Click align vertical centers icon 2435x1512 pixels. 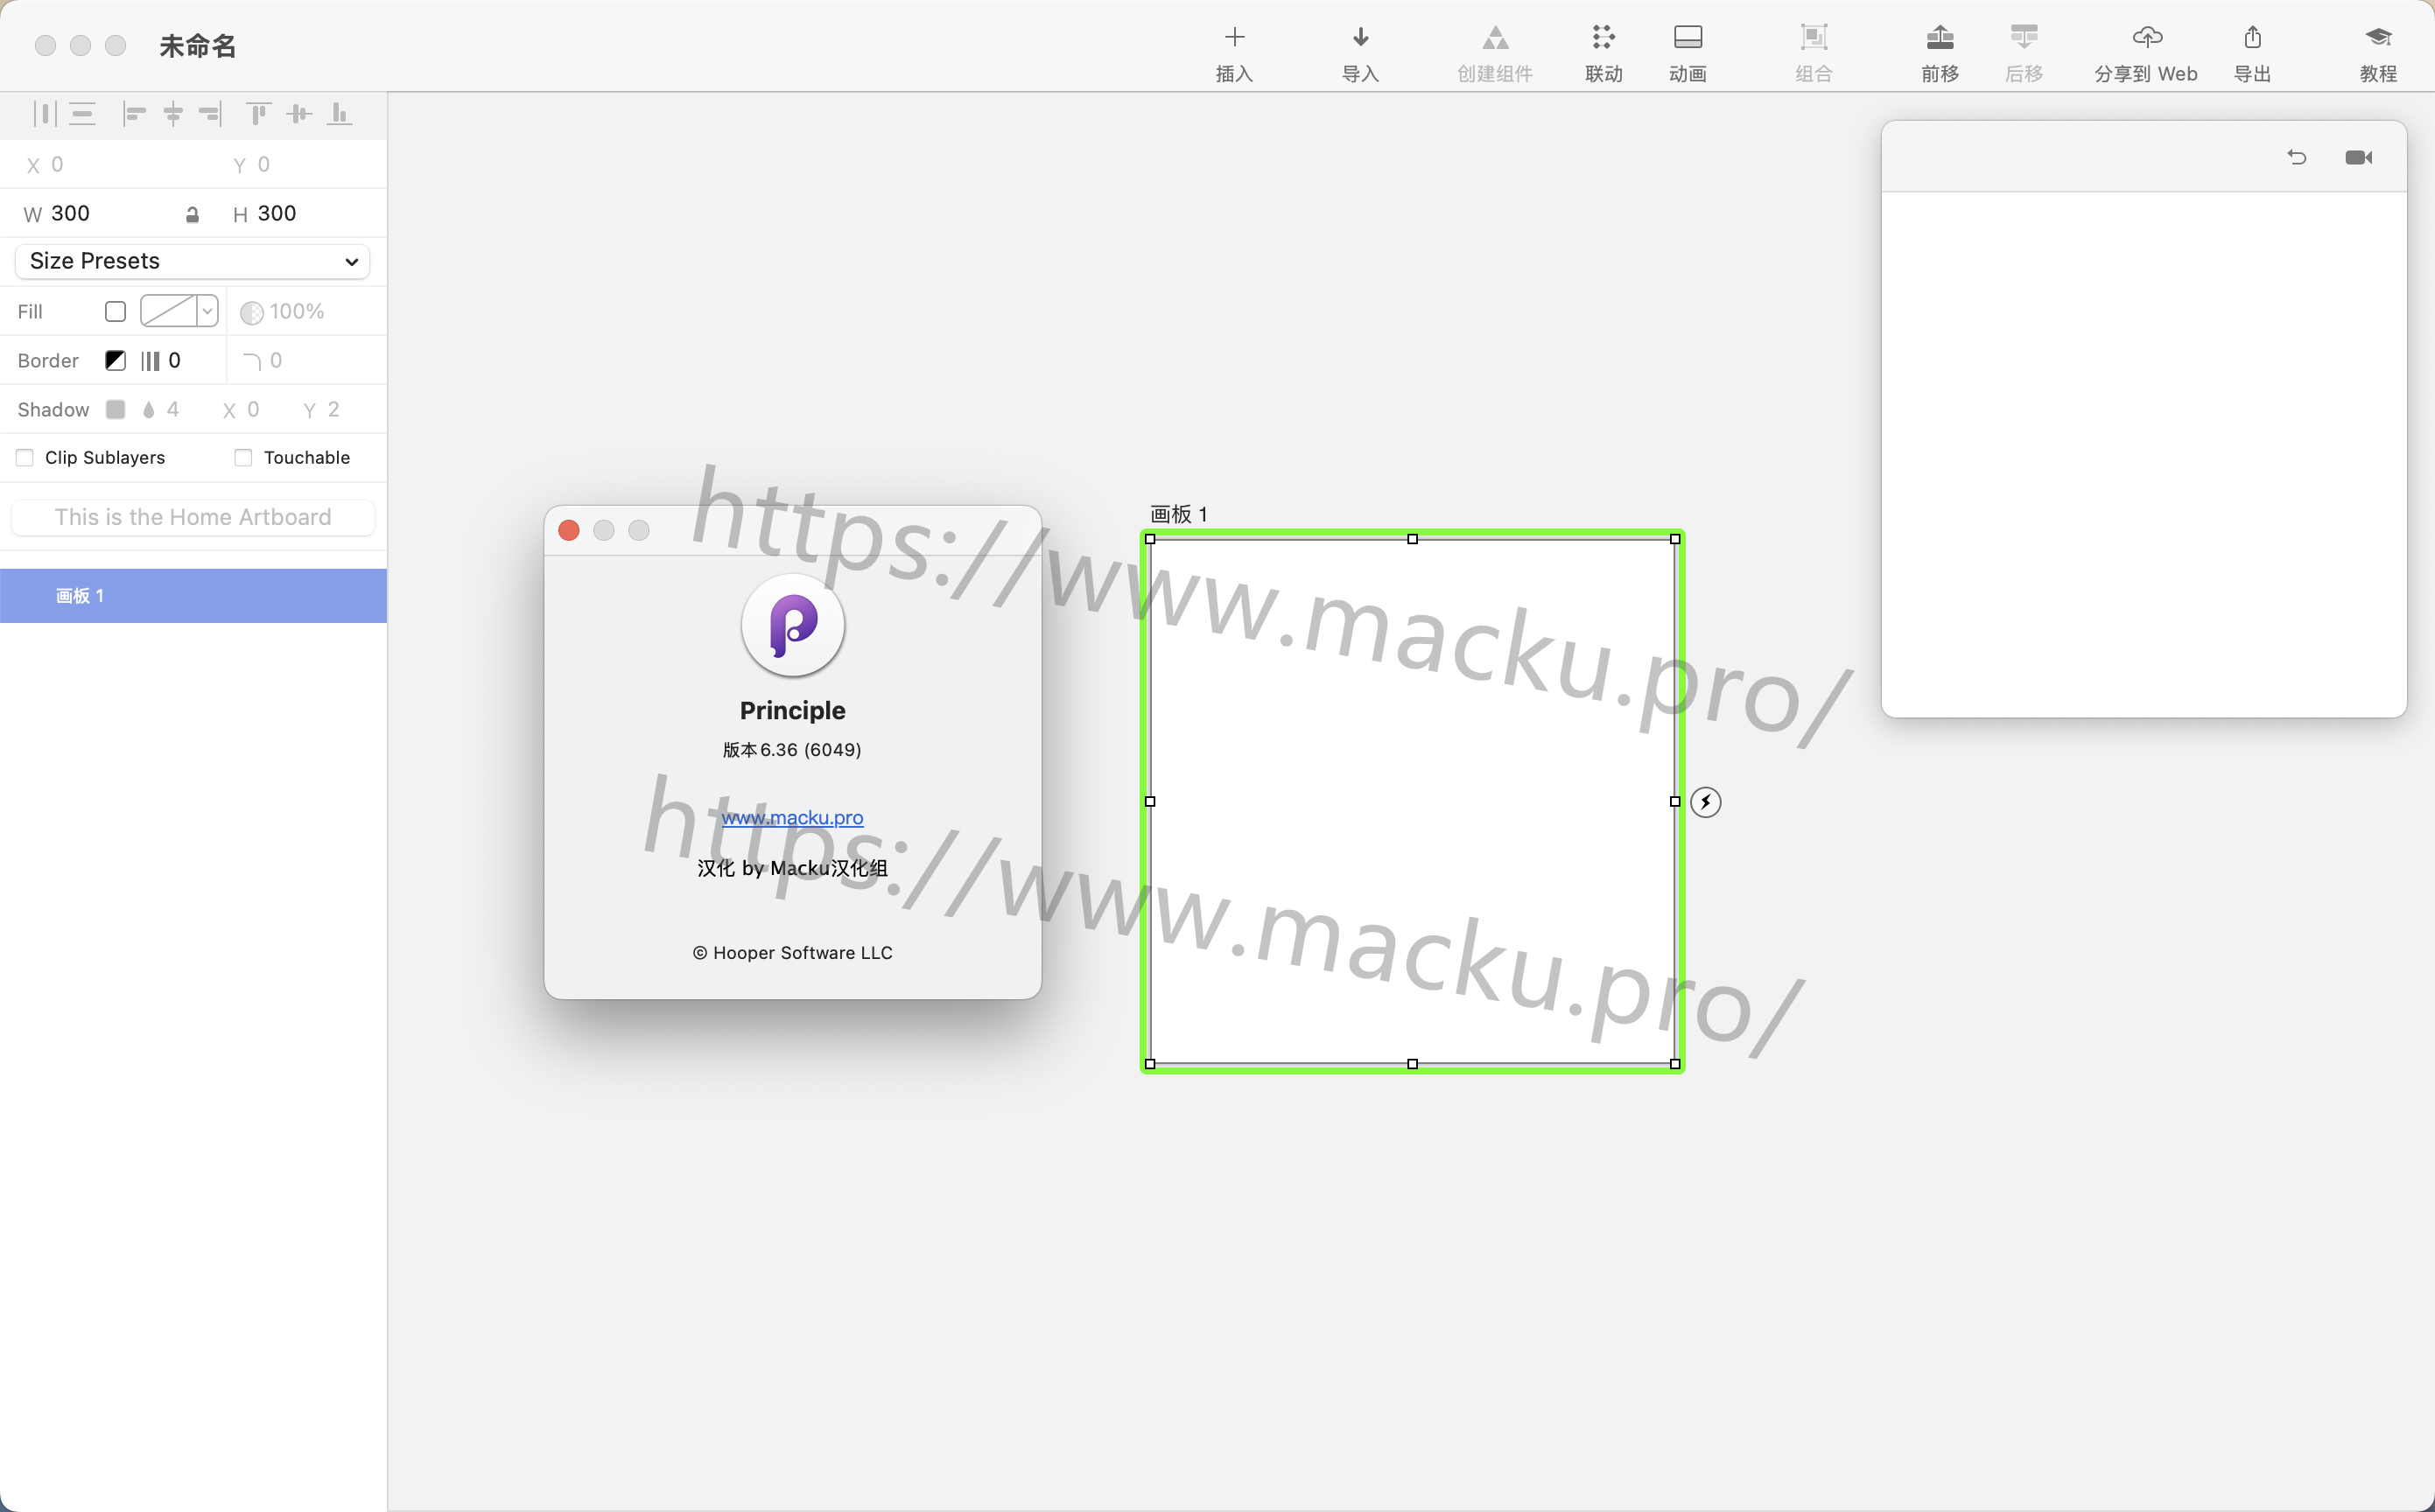299,114
